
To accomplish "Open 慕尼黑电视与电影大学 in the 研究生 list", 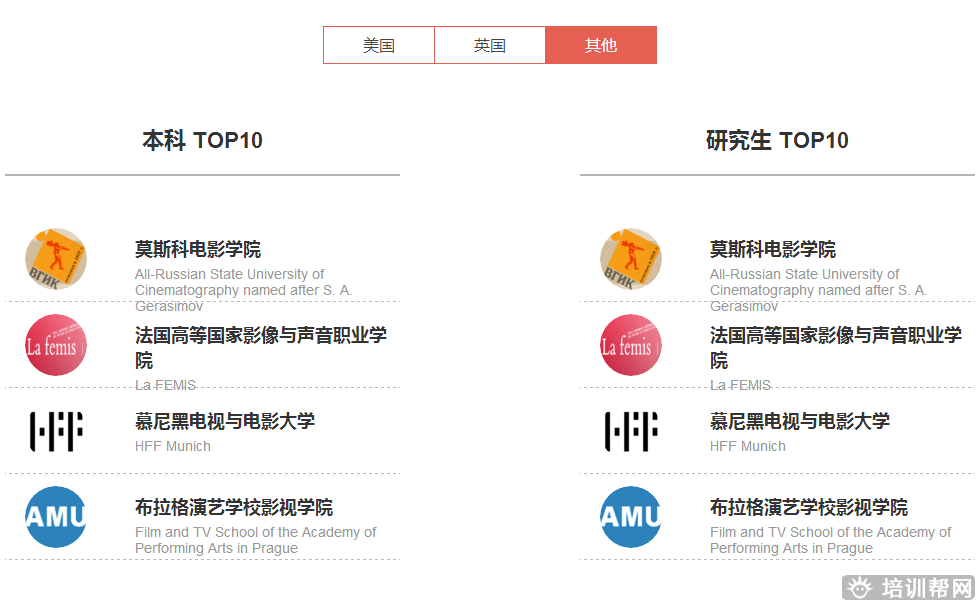I will 799,421.
